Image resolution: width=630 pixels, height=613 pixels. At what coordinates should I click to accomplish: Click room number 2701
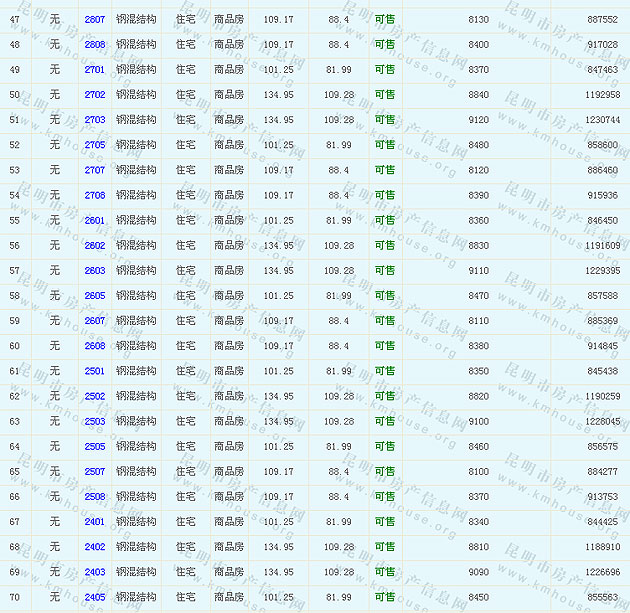[95, 70]
